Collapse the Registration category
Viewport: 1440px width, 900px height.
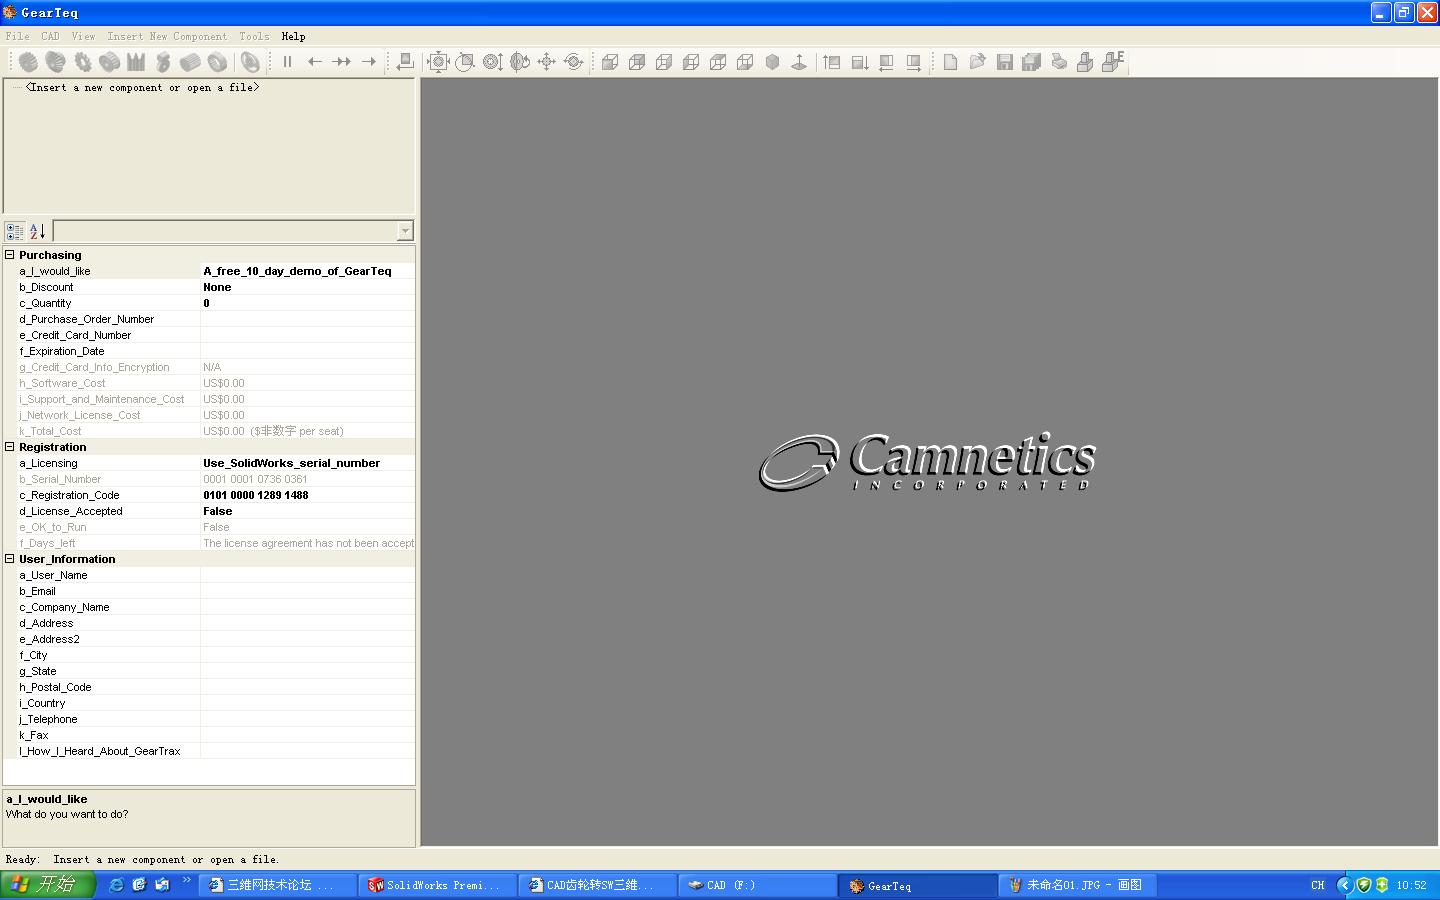[x=10, y=447]
